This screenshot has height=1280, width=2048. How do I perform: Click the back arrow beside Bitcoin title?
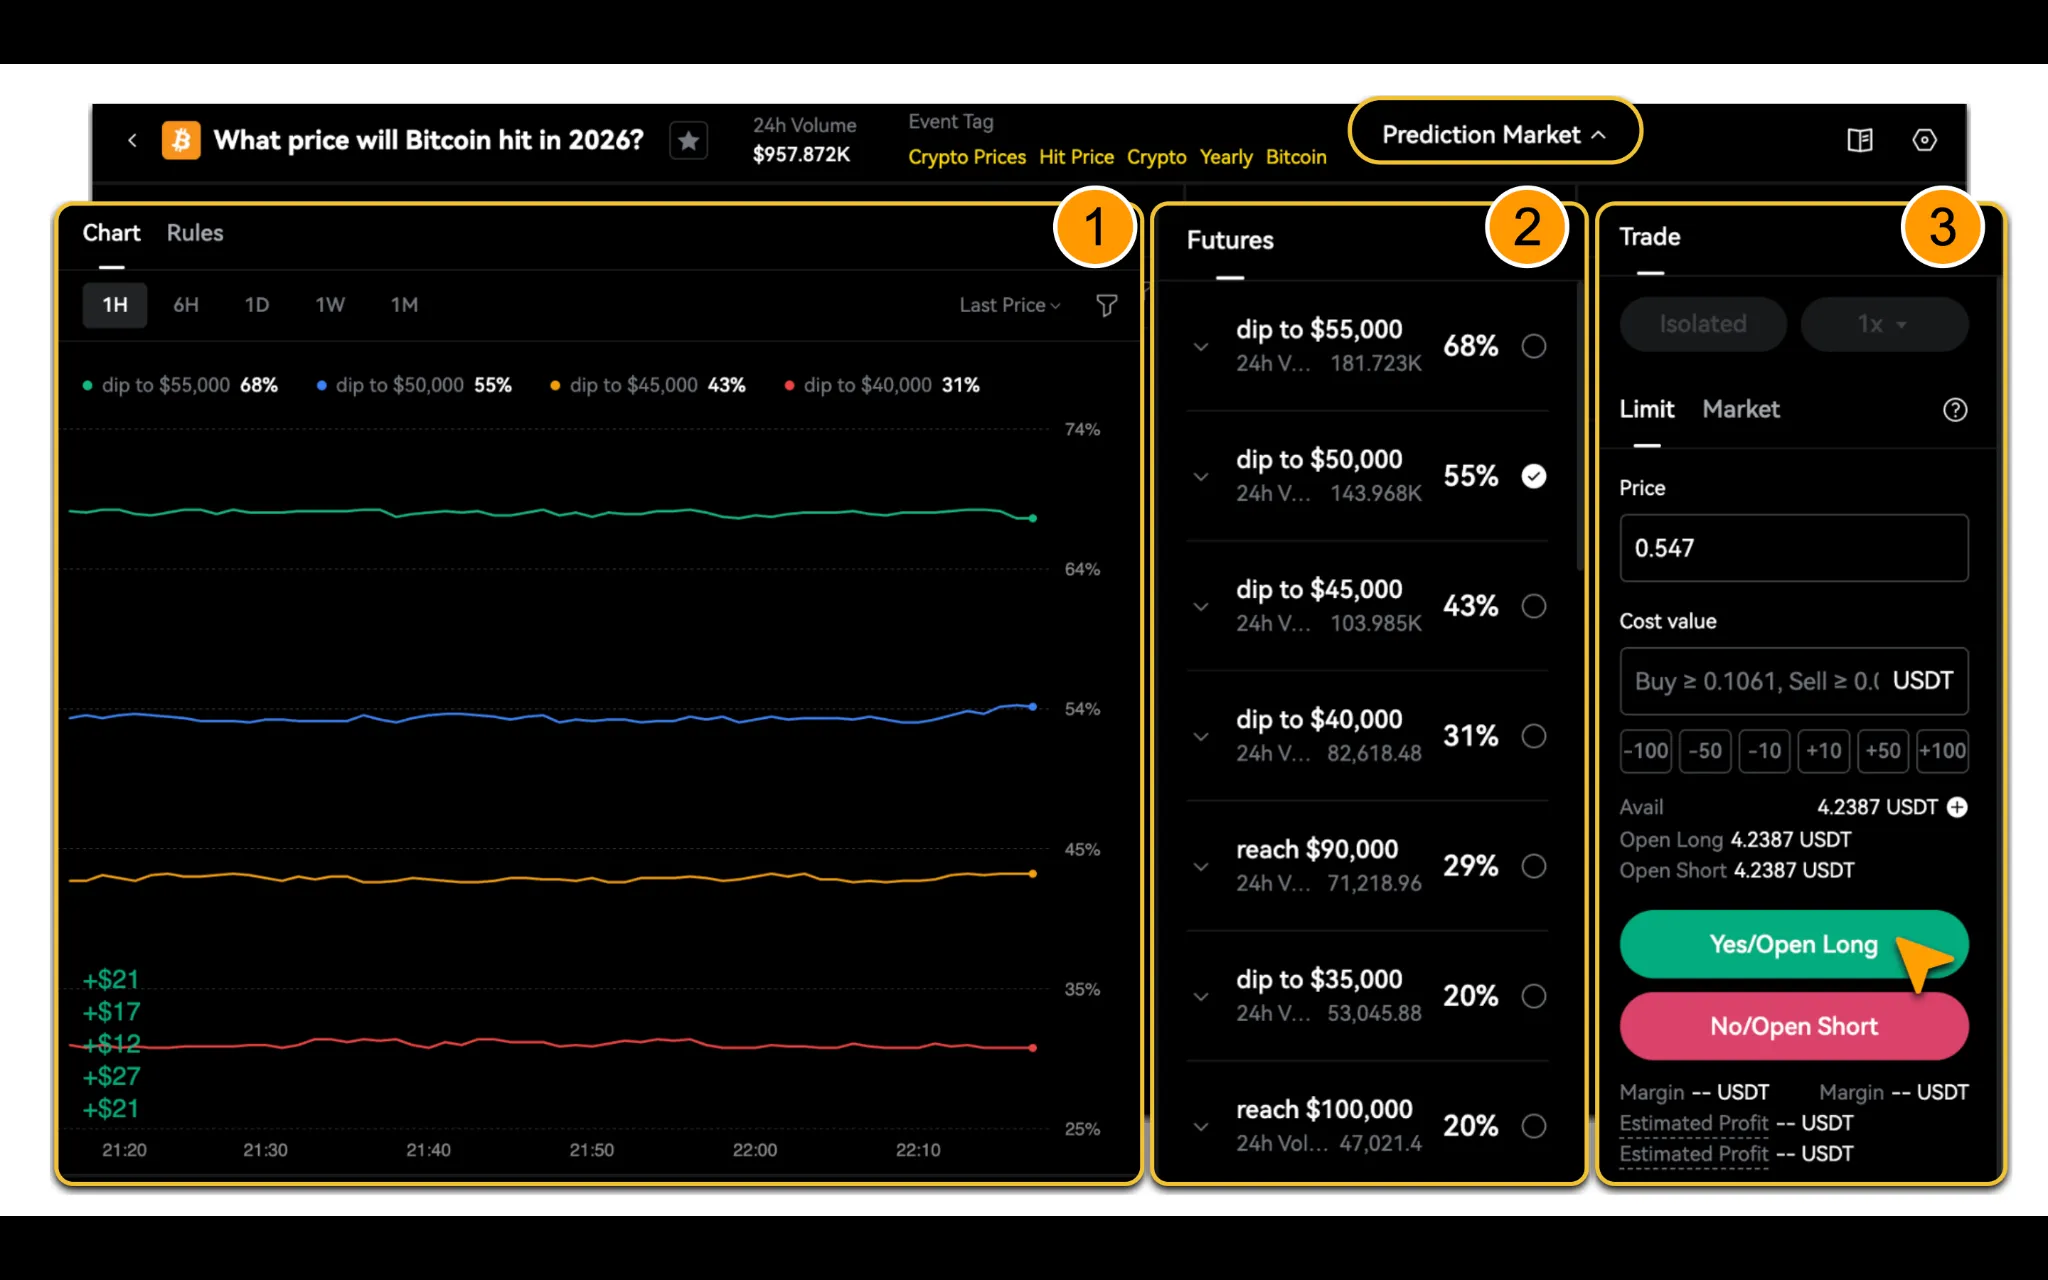pyautogui.click(x=132, y=140)
